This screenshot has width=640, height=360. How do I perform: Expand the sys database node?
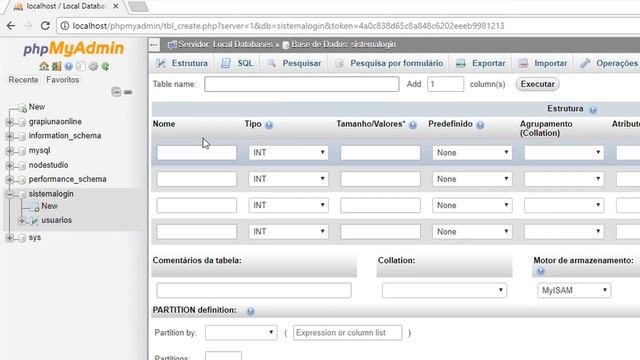point(9,238)
